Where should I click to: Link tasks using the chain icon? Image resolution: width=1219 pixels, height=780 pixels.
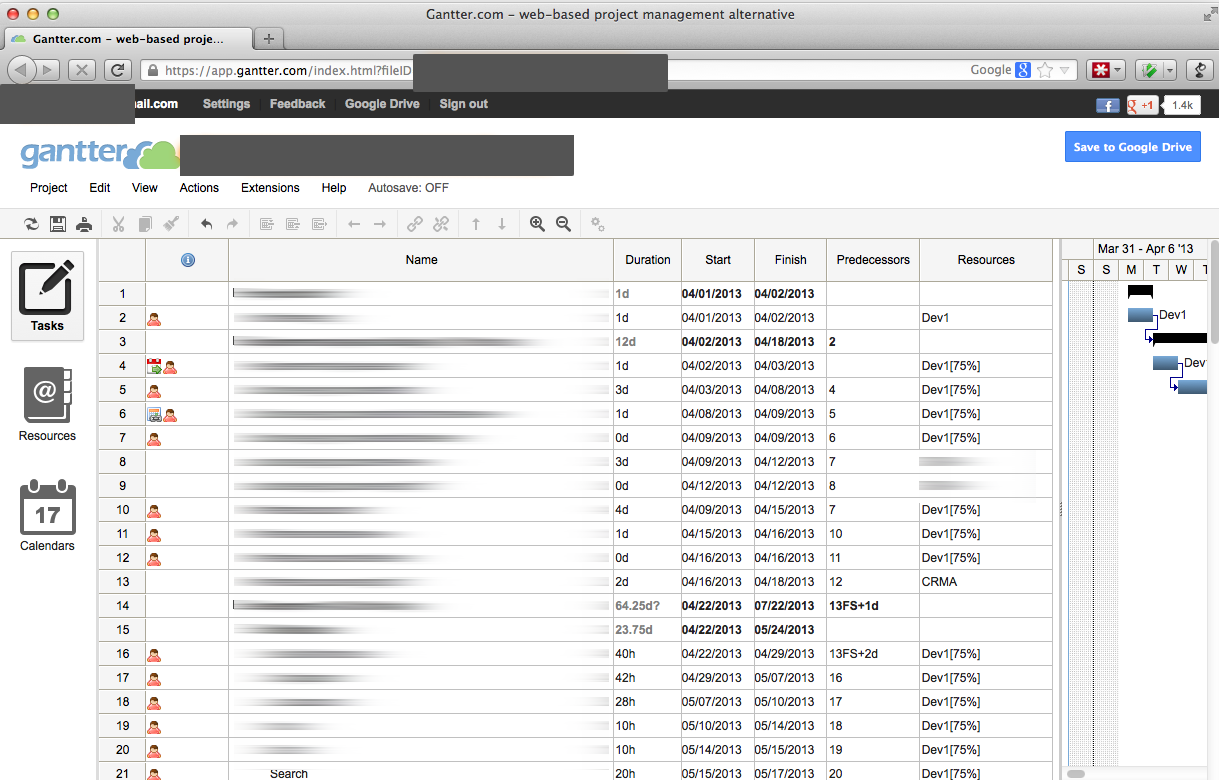pos(415,224)
